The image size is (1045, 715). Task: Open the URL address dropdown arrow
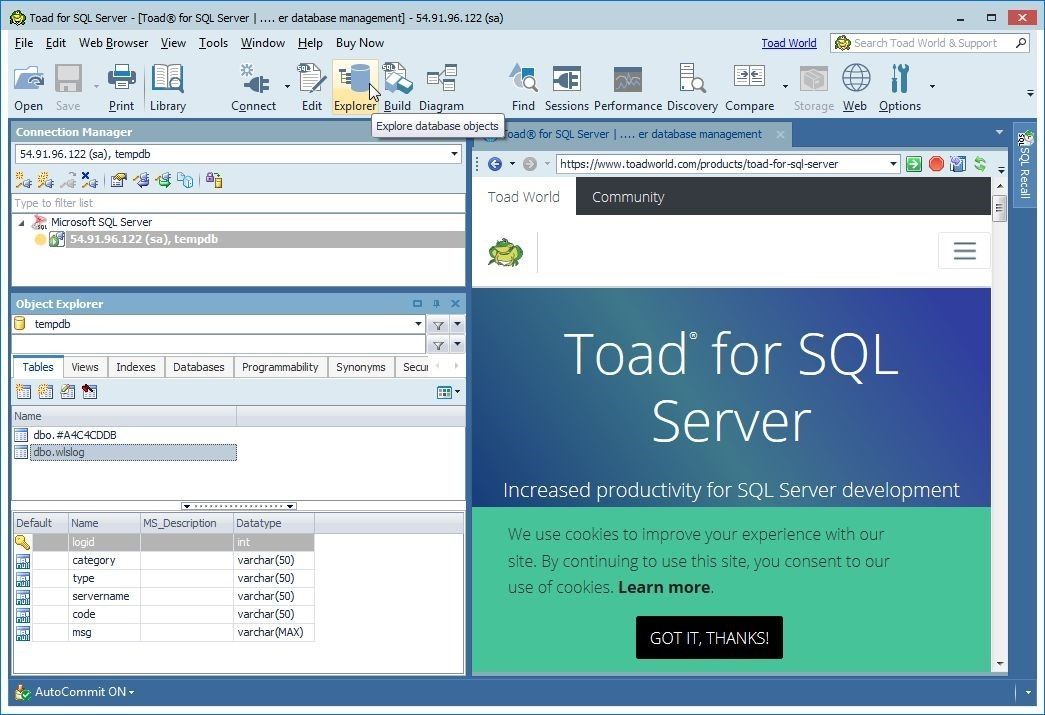(893, 164)
